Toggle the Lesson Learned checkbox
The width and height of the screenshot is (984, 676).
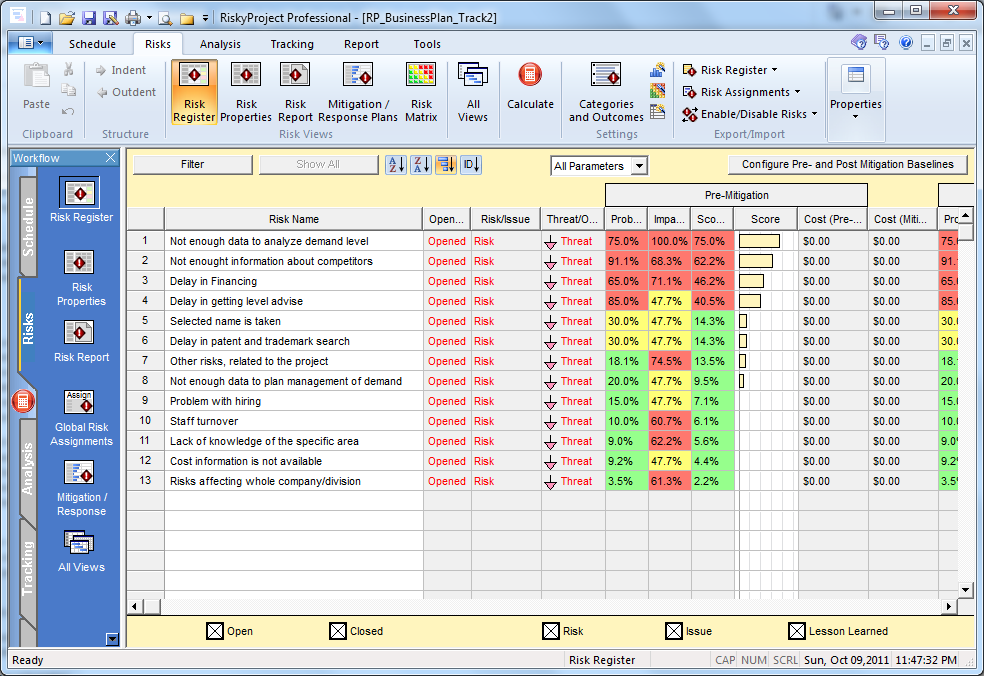point(796,631)
